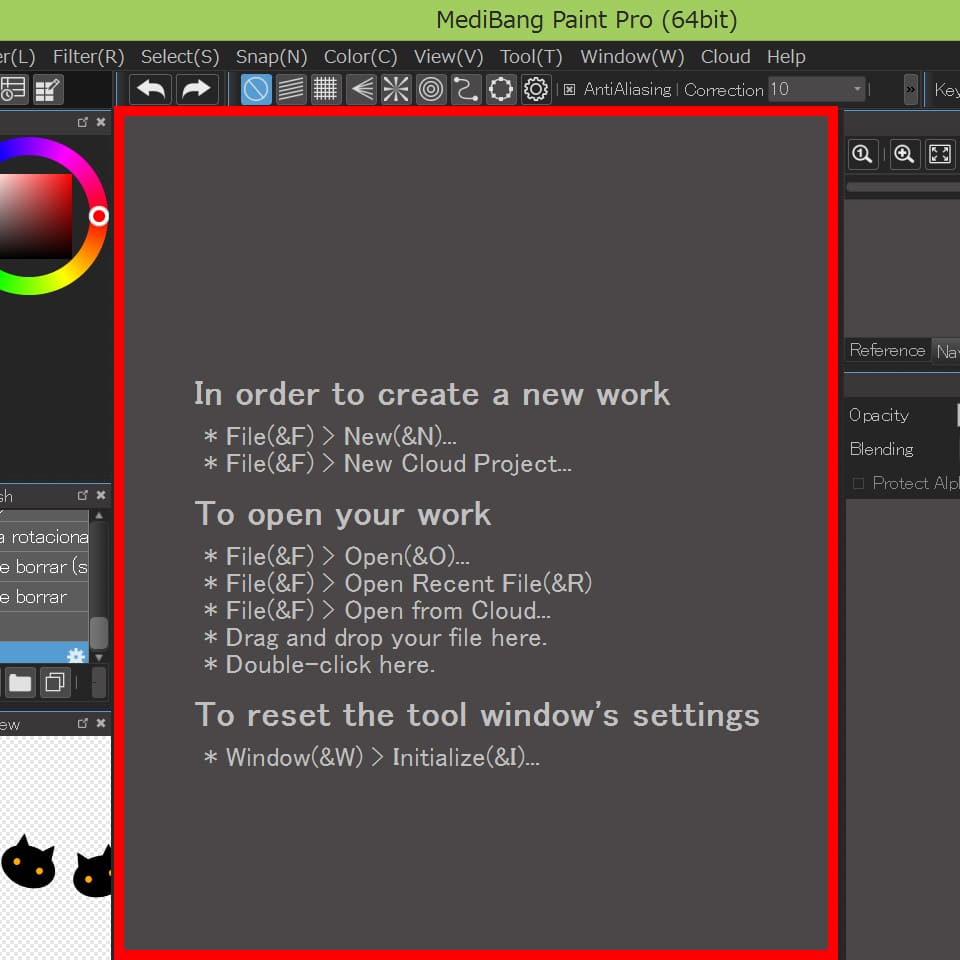This screenshot has width=960, height=960.
Task: Select the brush entry ending in 'rotaciona'
Action: 44,537
